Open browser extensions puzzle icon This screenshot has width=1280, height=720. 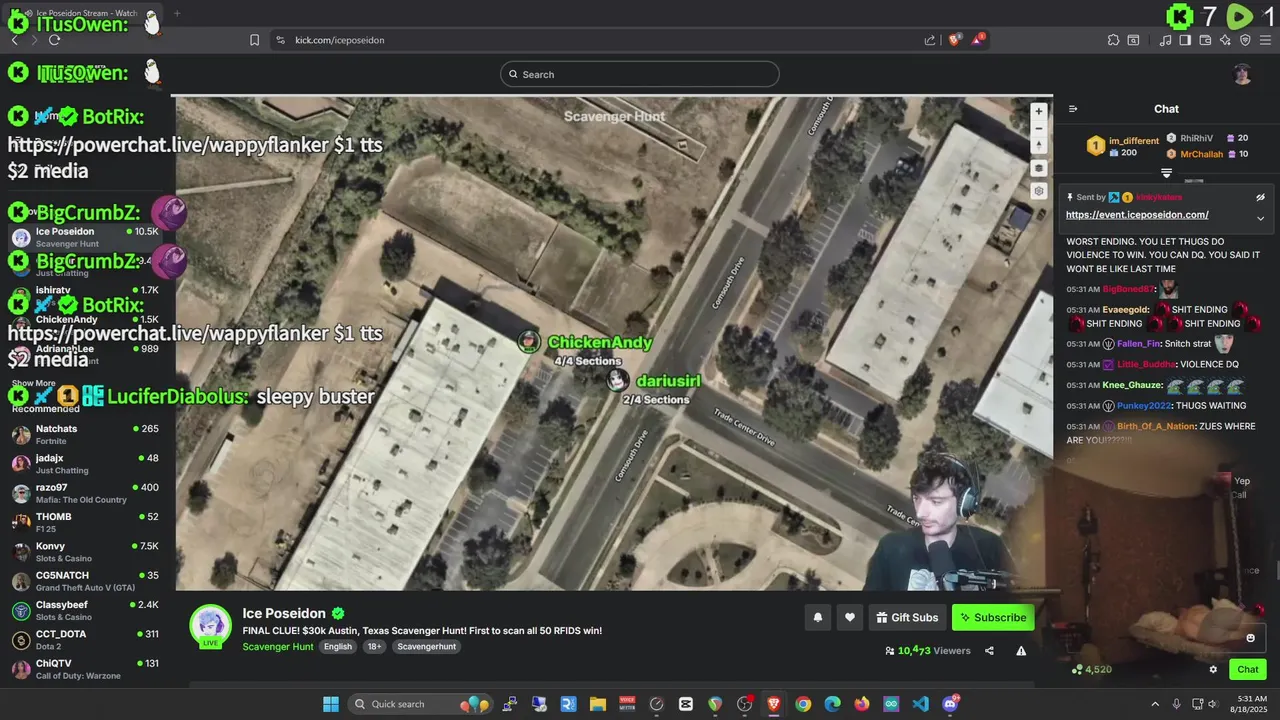pyautogui.click(x=1113, y=40)
